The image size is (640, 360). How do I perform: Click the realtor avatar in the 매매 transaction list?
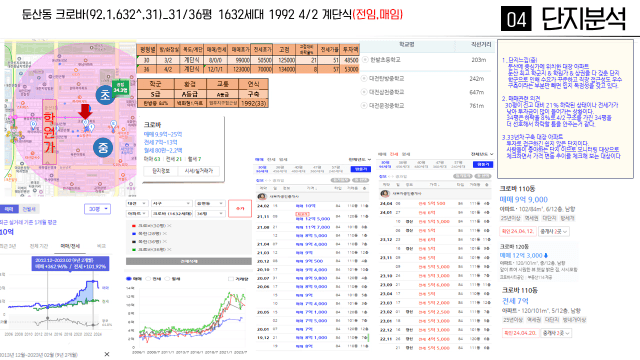pyautogui.click(x=262, y=196)
